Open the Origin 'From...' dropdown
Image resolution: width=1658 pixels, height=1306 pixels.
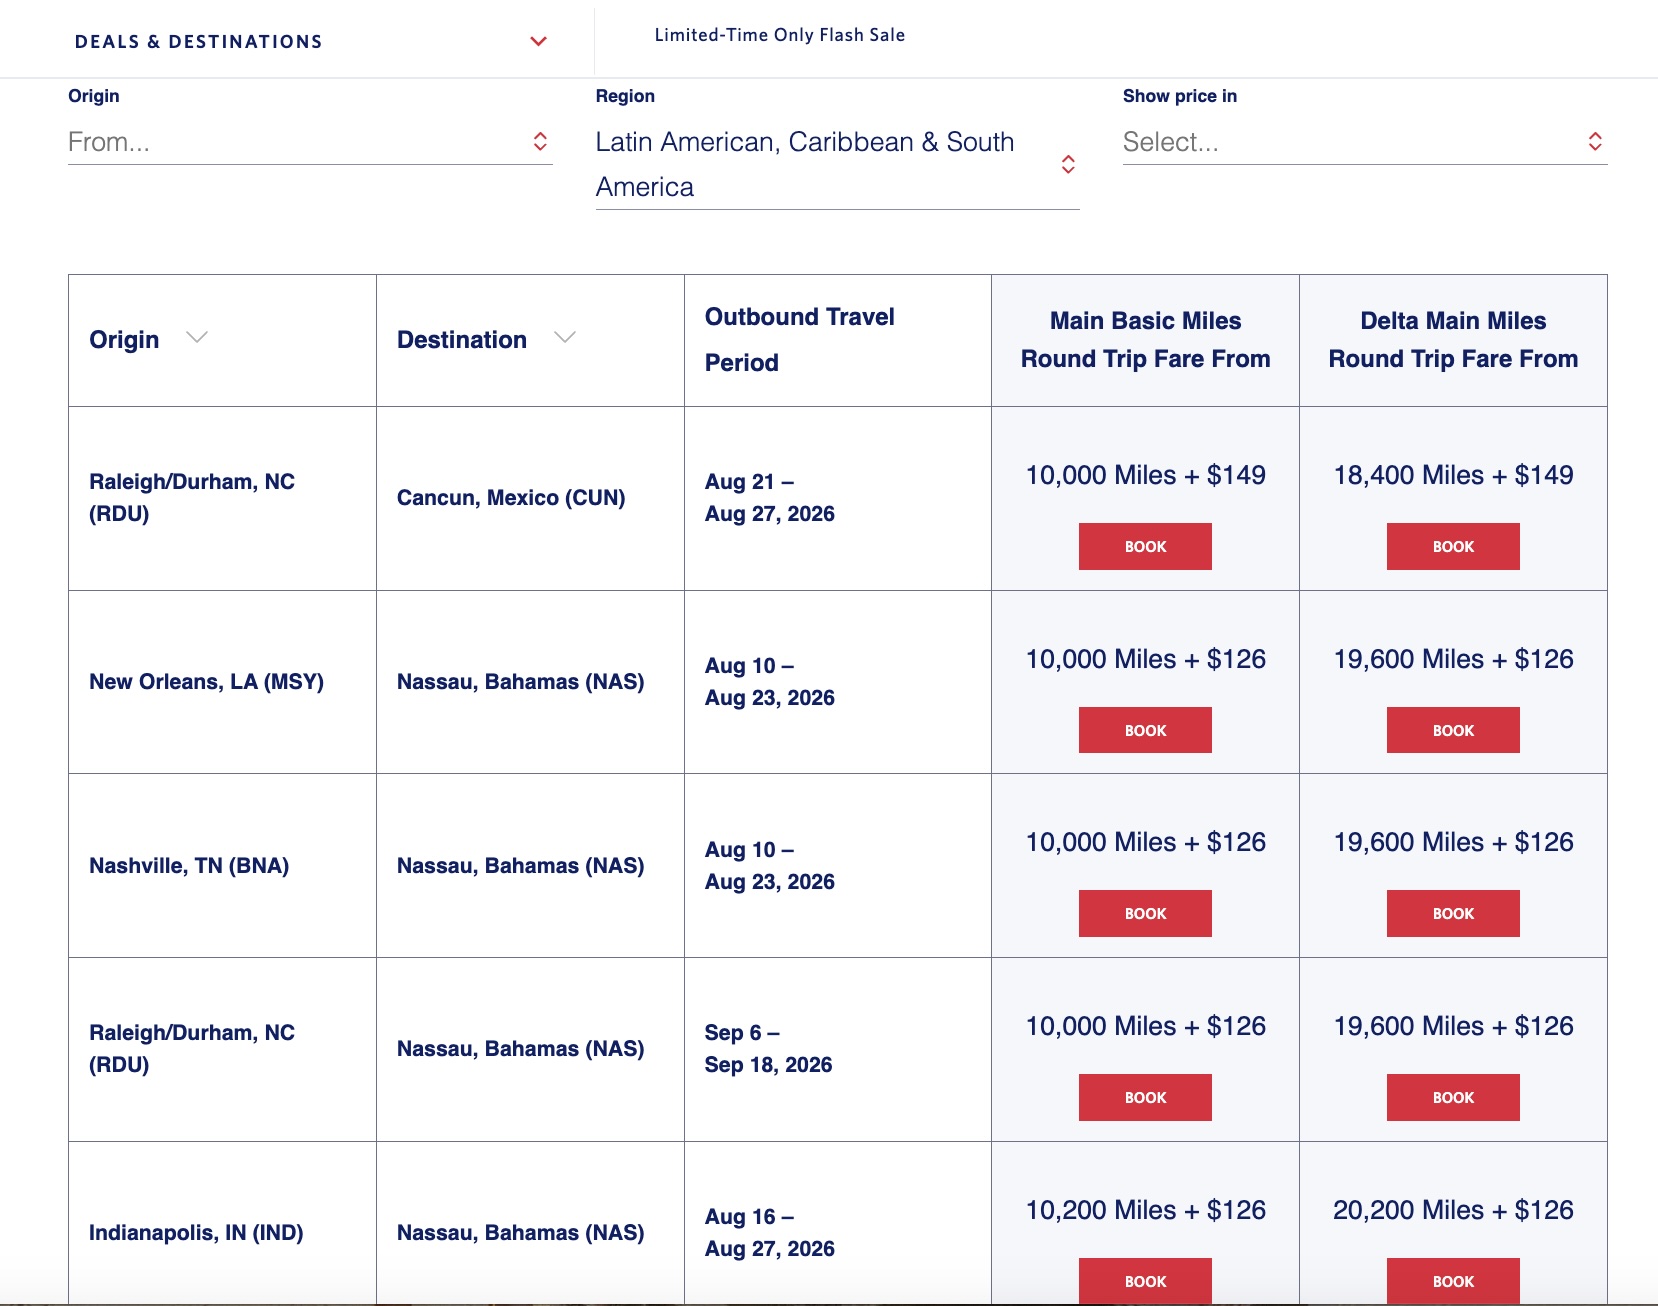click(x=310, y=142)
